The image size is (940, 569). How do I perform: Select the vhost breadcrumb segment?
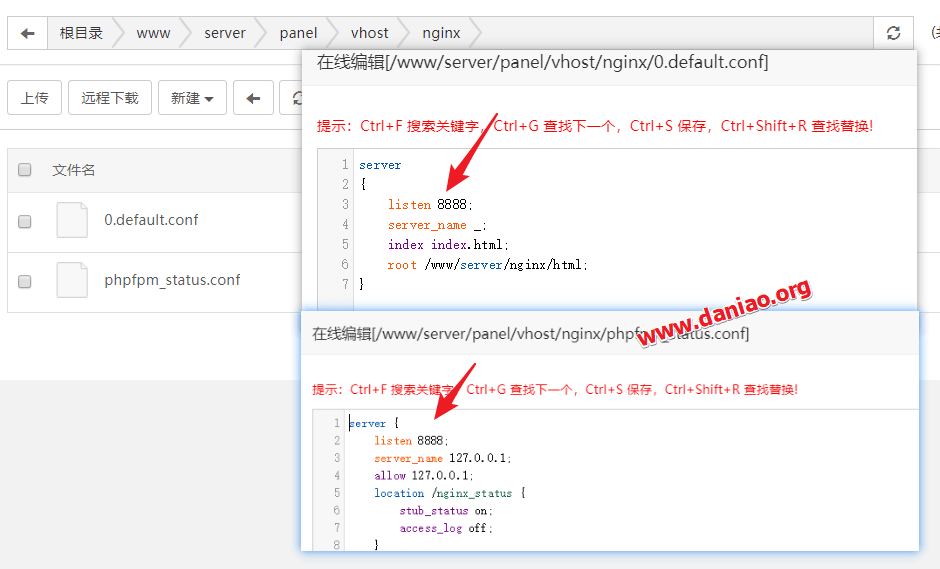(x=370, y=33)
